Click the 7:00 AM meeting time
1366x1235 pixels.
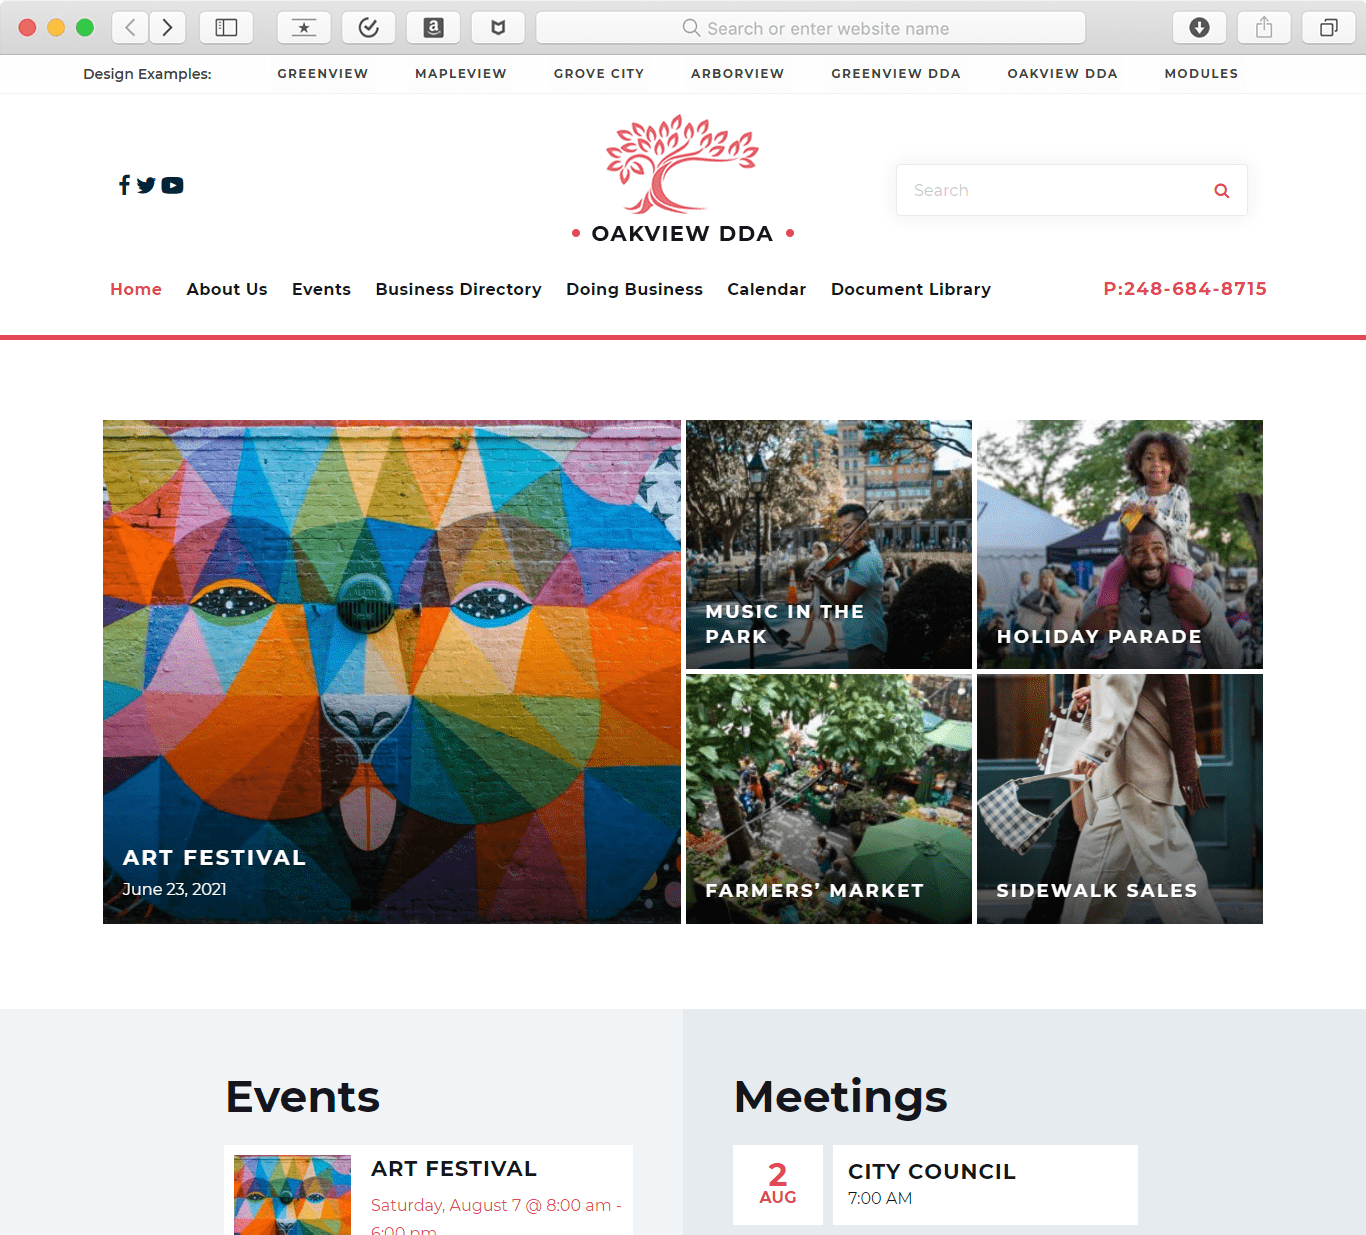[880, 1198]
